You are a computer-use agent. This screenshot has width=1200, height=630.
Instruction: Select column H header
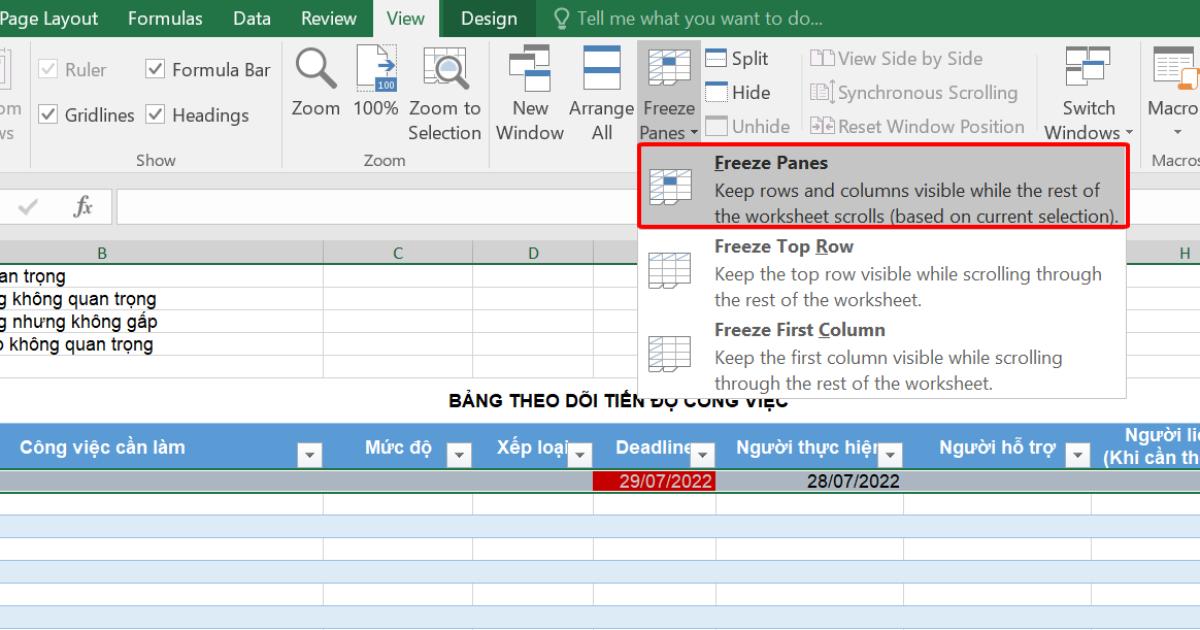1185,254
